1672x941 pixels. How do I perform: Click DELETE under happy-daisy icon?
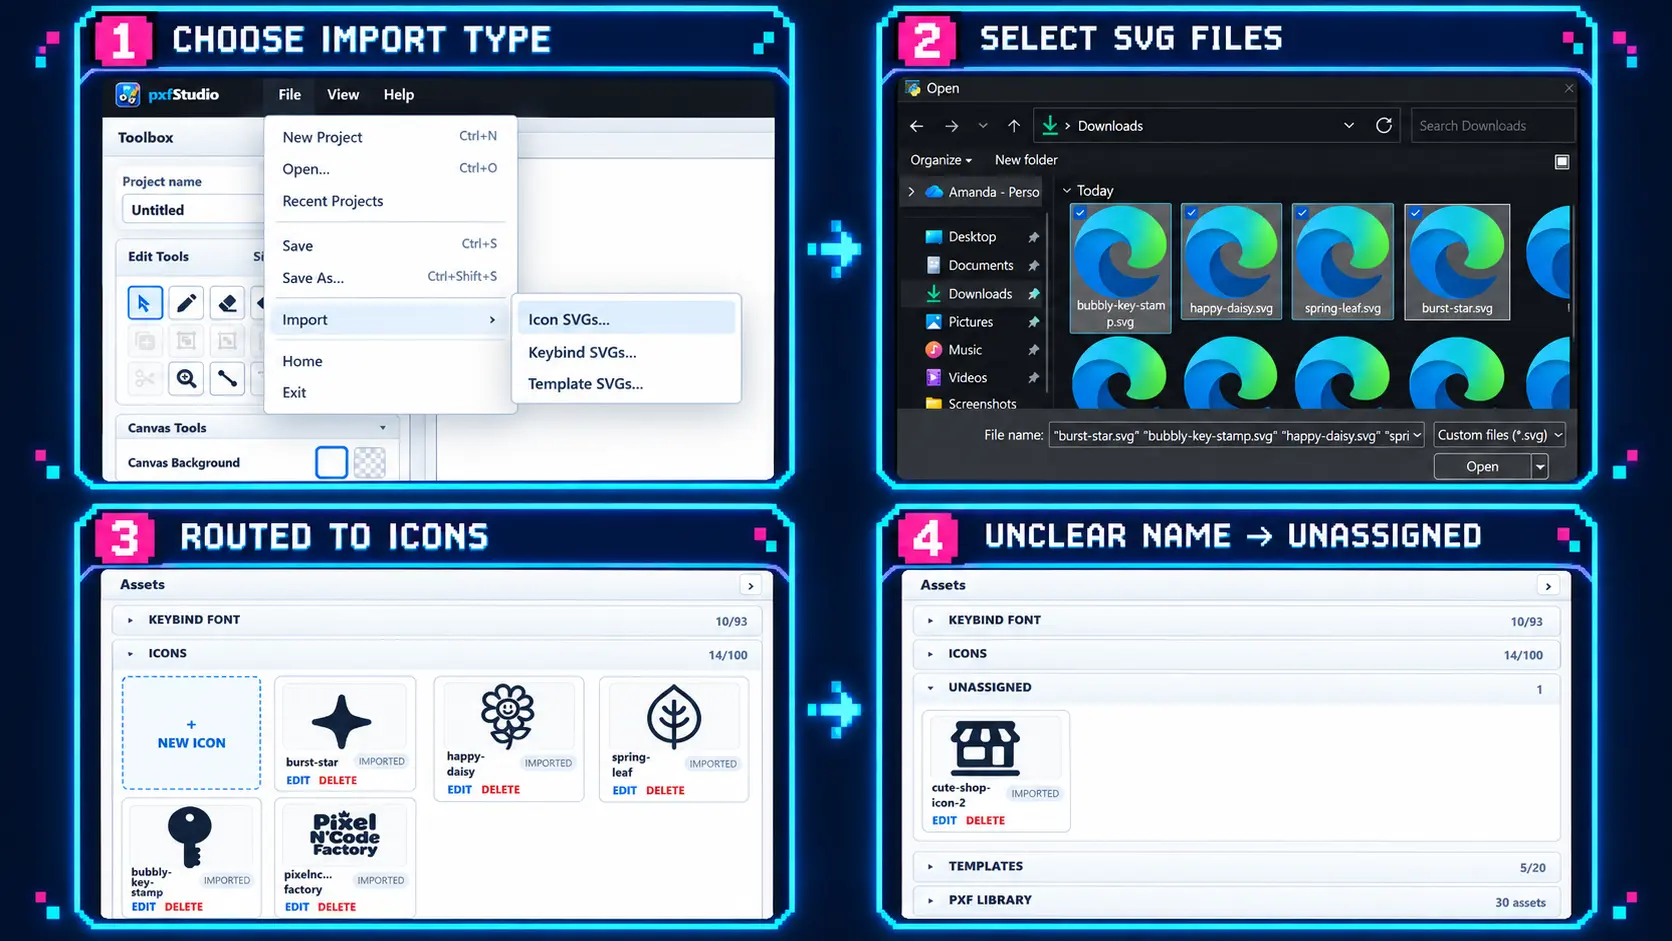click(x=500, y=790)
